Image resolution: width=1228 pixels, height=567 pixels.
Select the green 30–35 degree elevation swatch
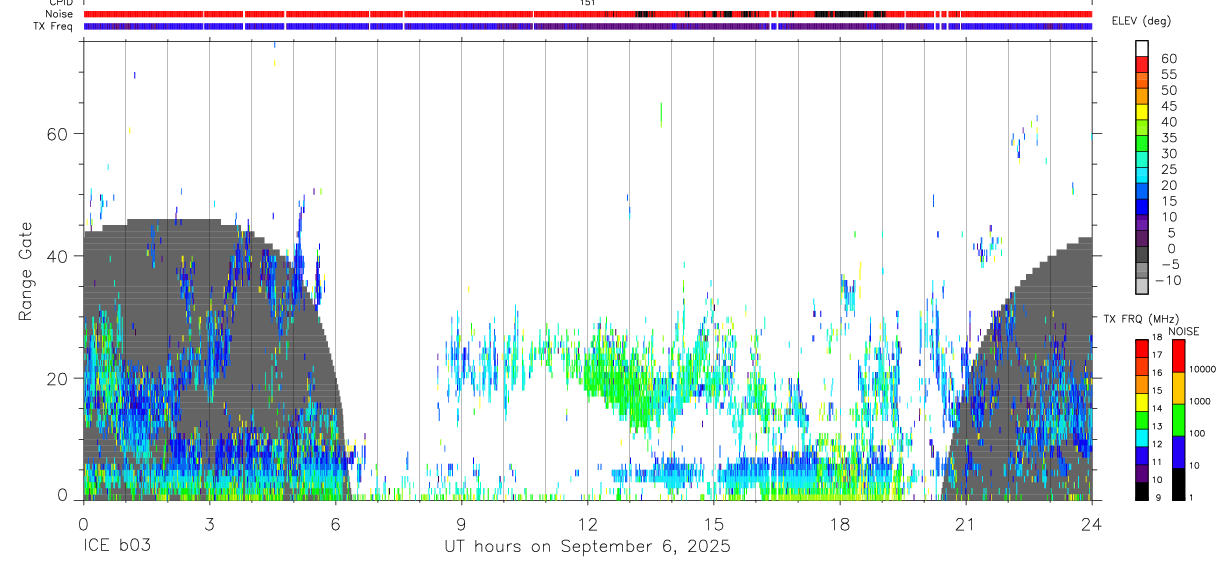click(x=1142, y=145)
